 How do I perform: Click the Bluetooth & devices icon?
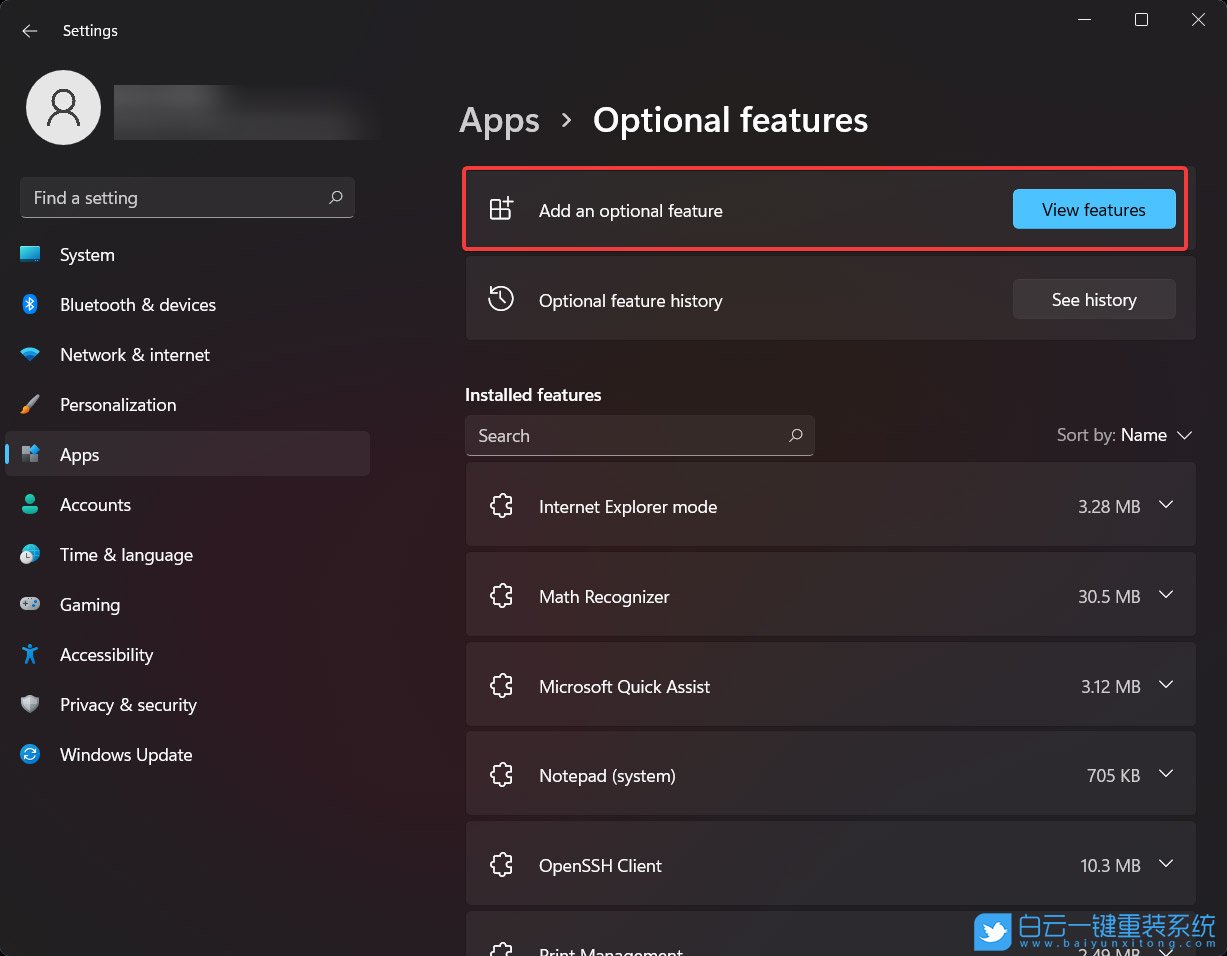pos(30,305)
